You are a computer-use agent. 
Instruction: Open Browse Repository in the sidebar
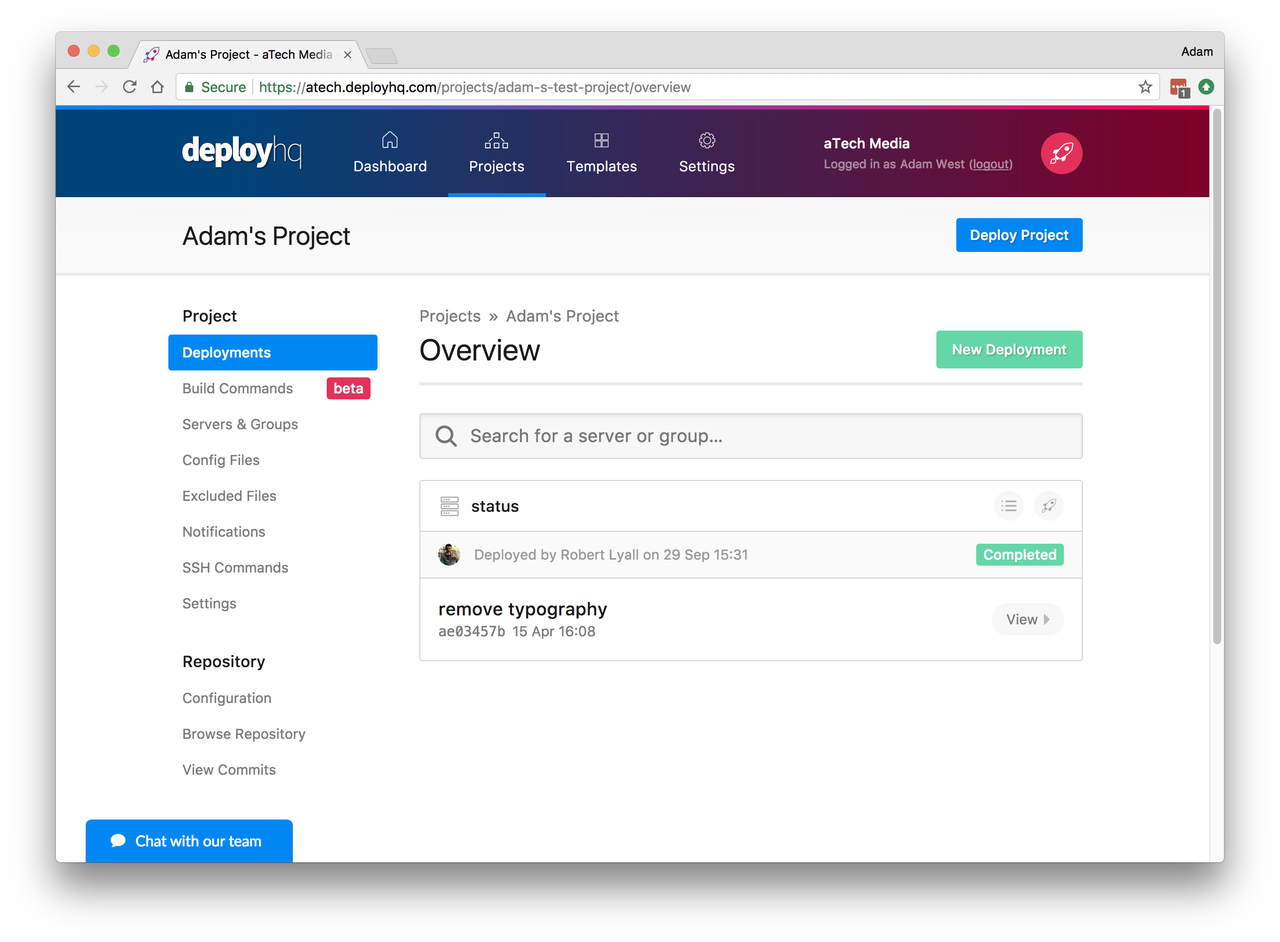point(244,733)
